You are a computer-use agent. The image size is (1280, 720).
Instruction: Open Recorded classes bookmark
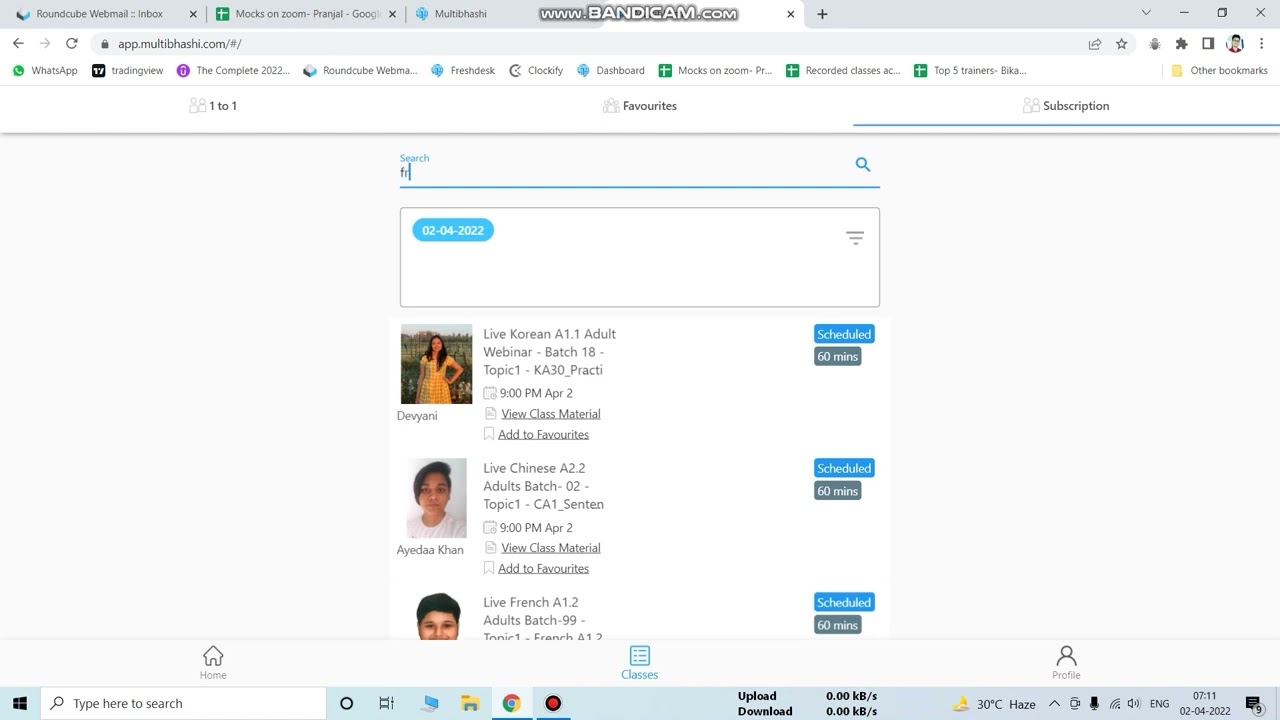[843, 71]
